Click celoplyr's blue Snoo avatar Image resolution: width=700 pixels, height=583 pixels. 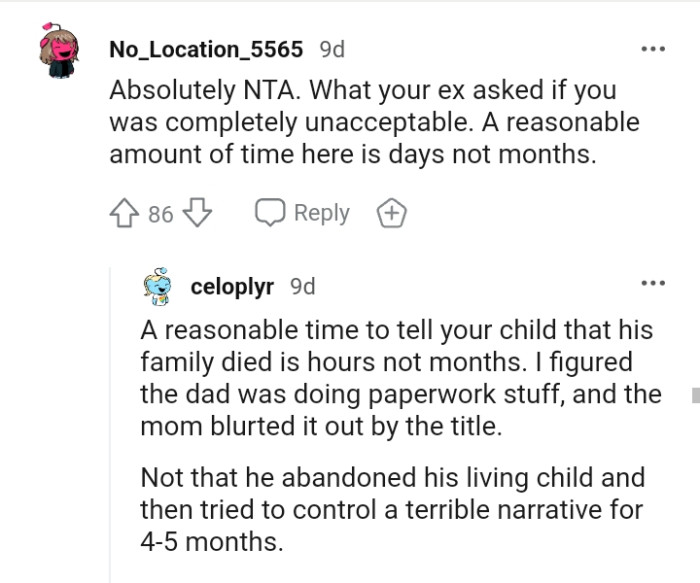pyautogui.click(x=161, y=288)
